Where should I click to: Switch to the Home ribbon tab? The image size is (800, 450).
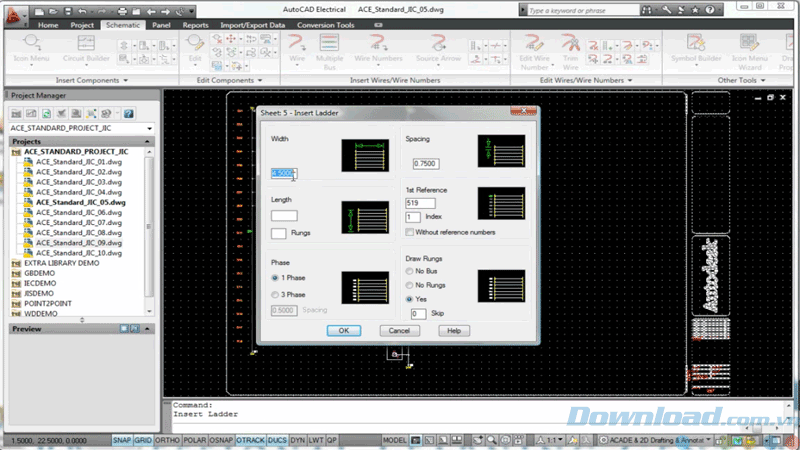(x=48, y=24)
